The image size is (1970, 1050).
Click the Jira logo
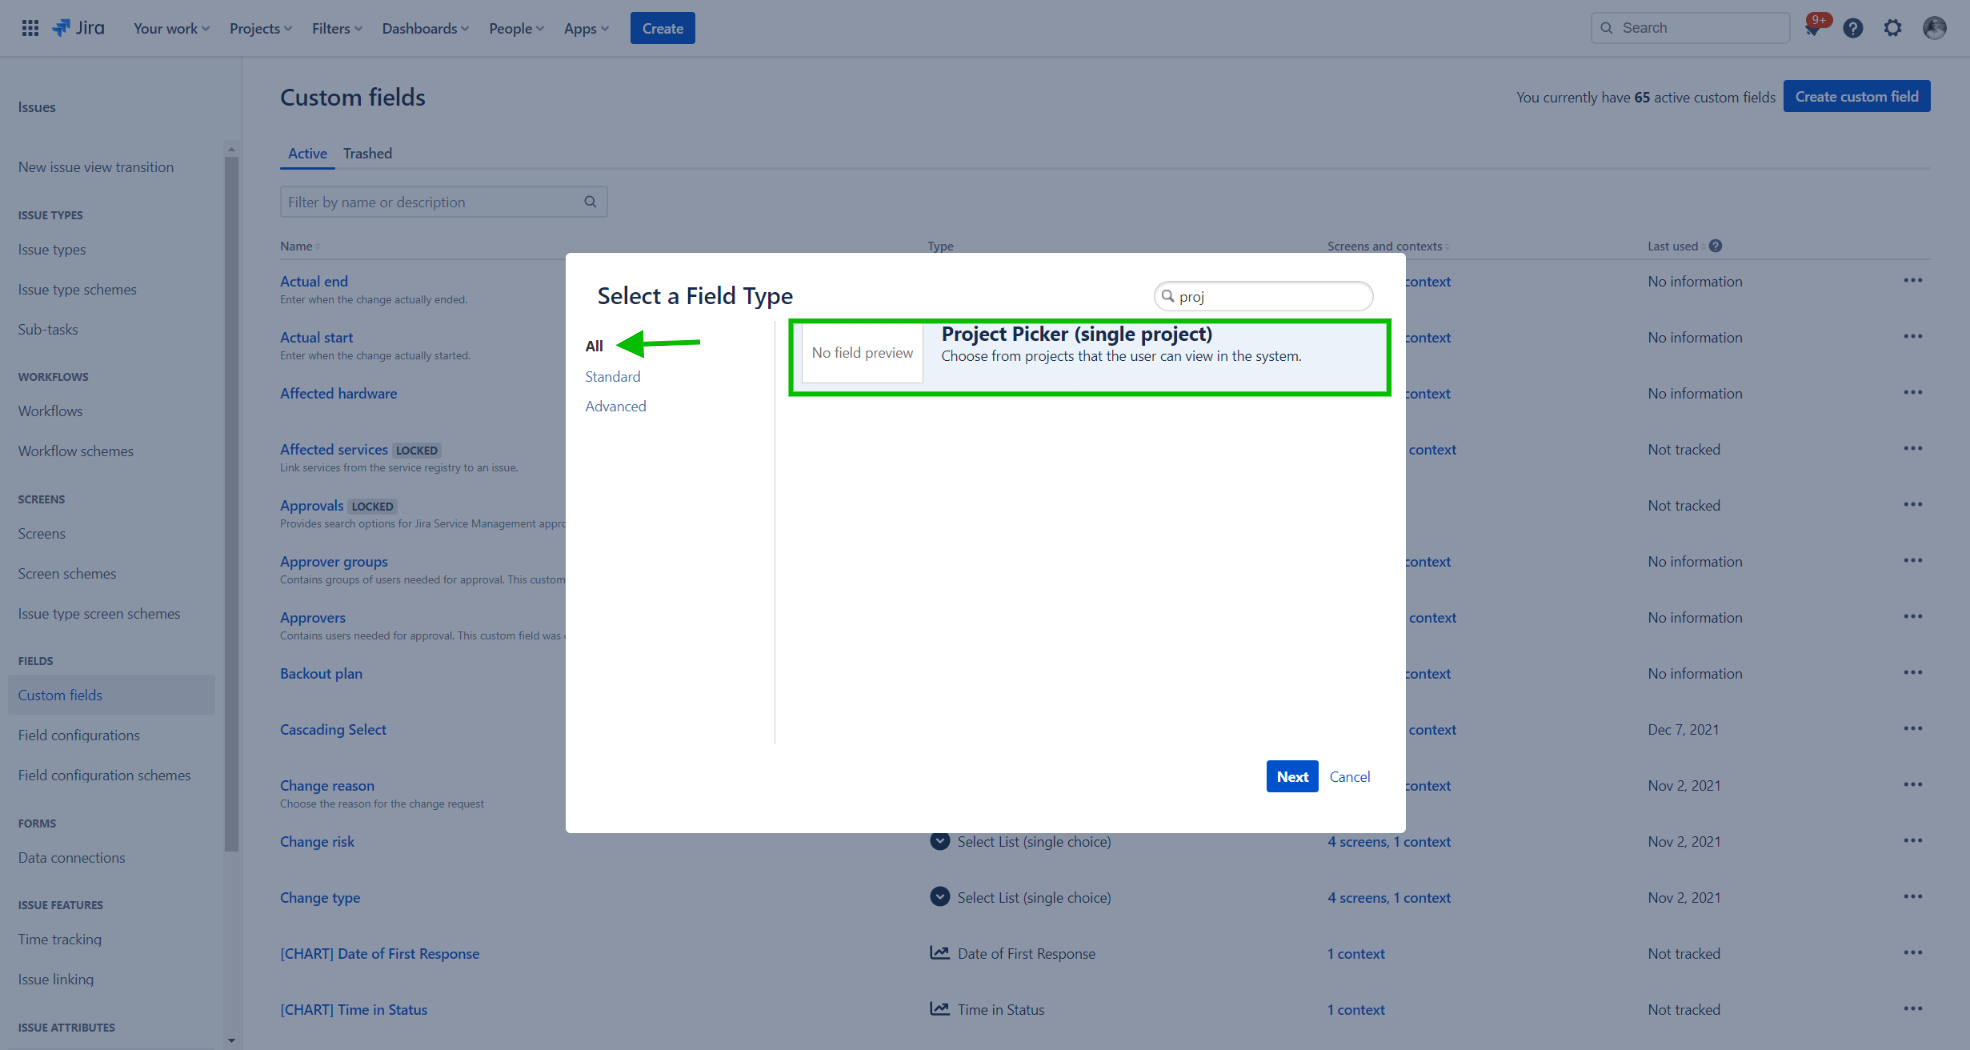[x=79, y=28]
